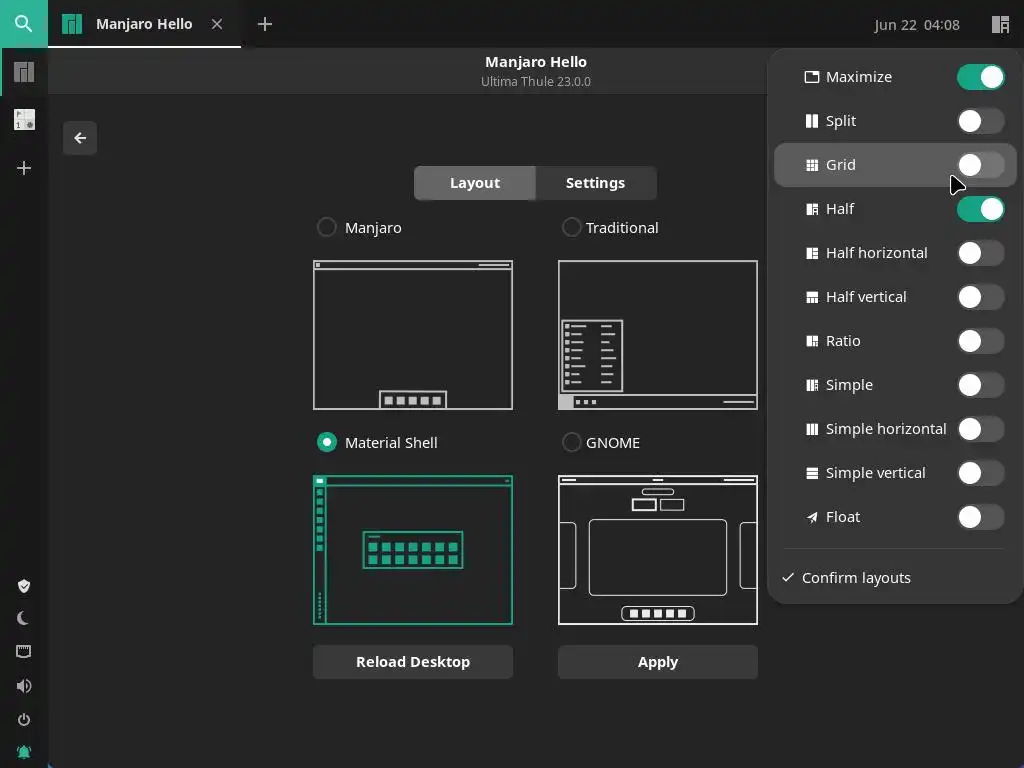Open the notifications bell icon

pos(24,752)
